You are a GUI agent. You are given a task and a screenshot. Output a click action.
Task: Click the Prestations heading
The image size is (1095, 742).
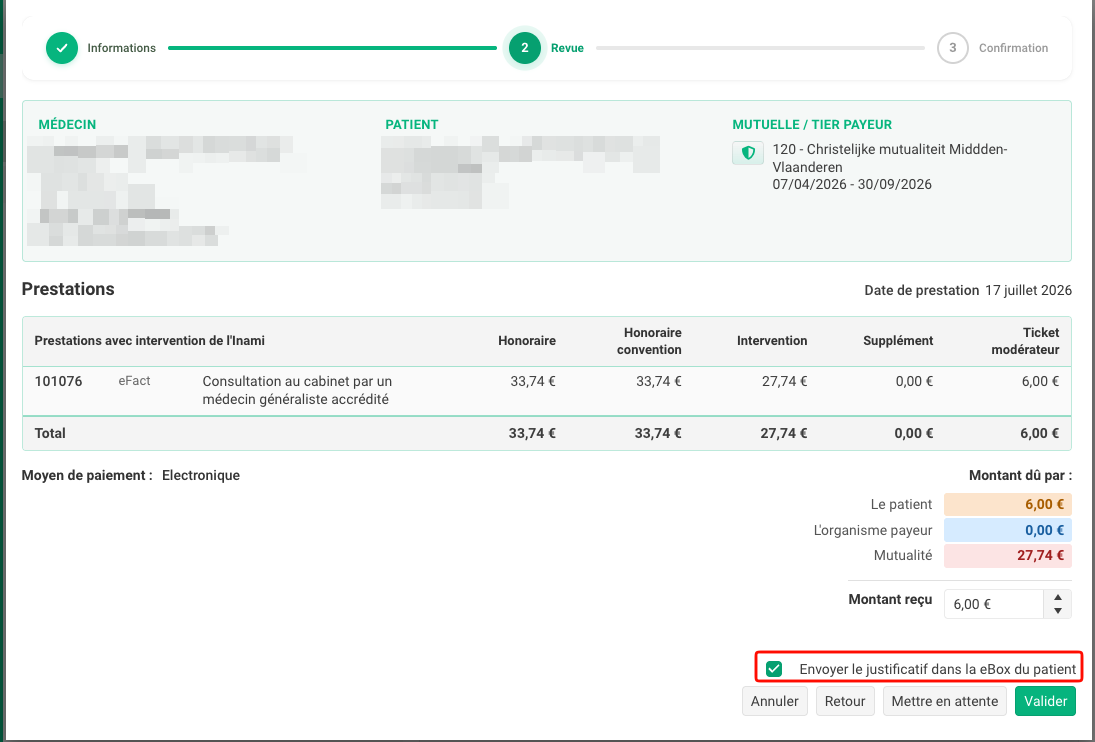click(x=68, y=289)
